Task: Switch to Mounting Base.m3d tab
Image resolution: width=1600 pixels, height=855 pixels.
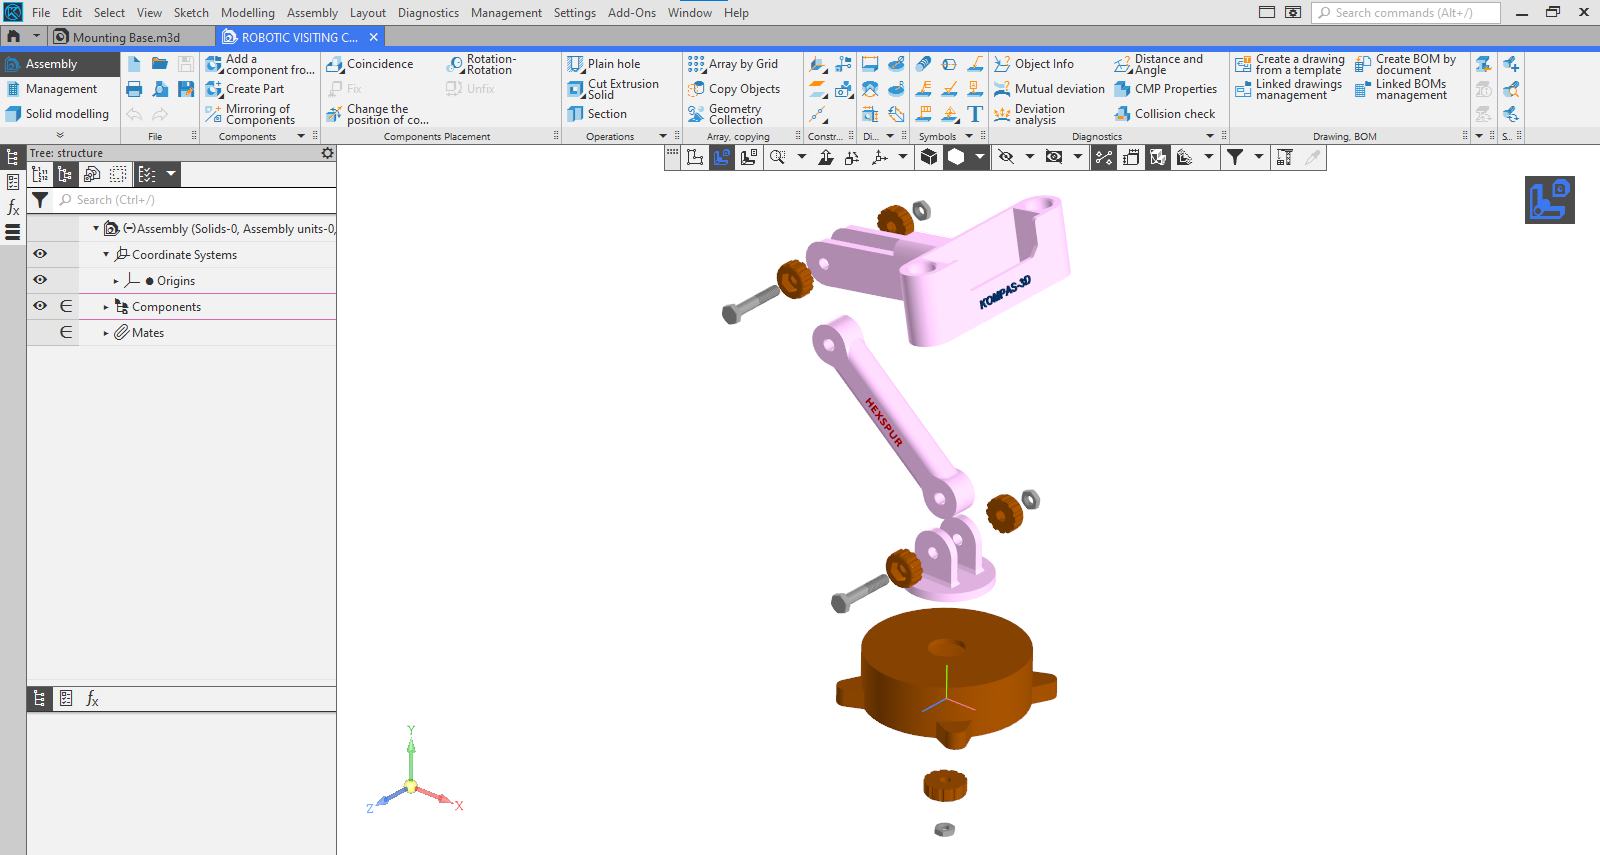Action: [x=126, y=37]
